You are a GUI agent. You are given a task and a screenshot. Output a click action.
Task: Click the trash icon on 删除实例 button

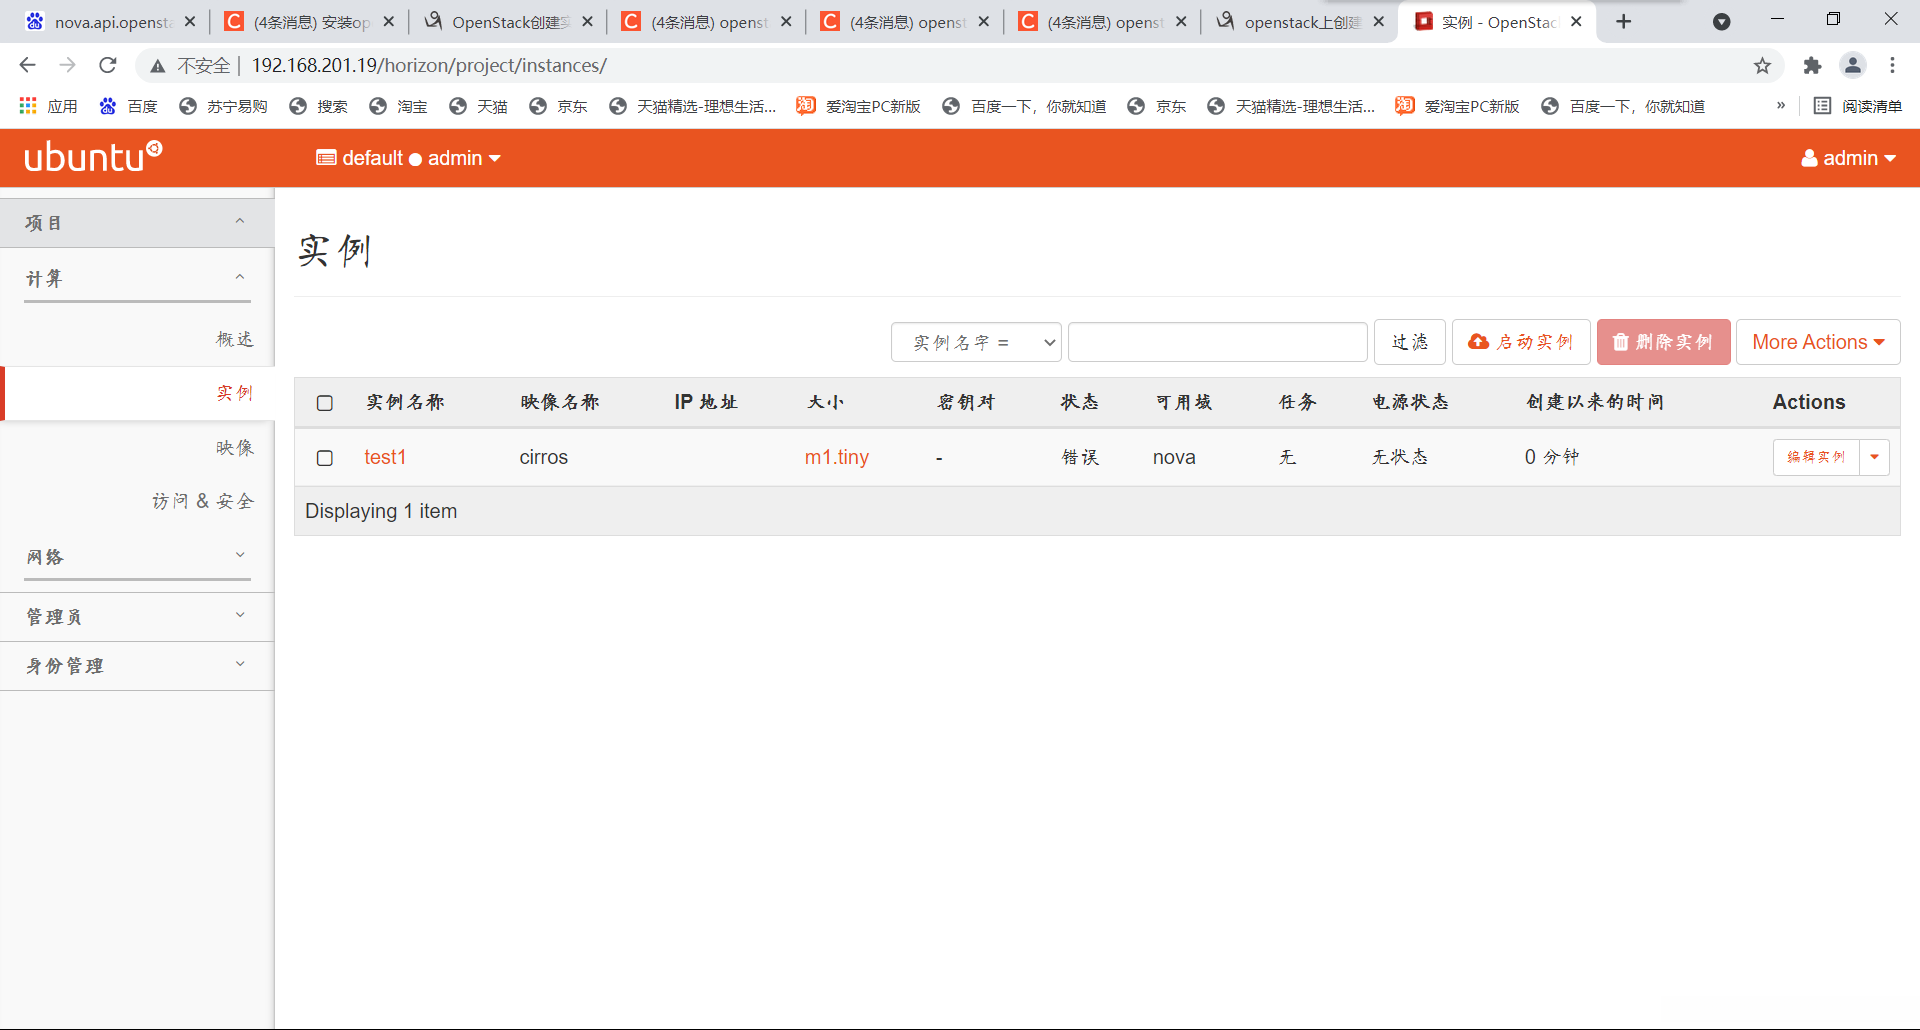click(x=1621, y=341)
